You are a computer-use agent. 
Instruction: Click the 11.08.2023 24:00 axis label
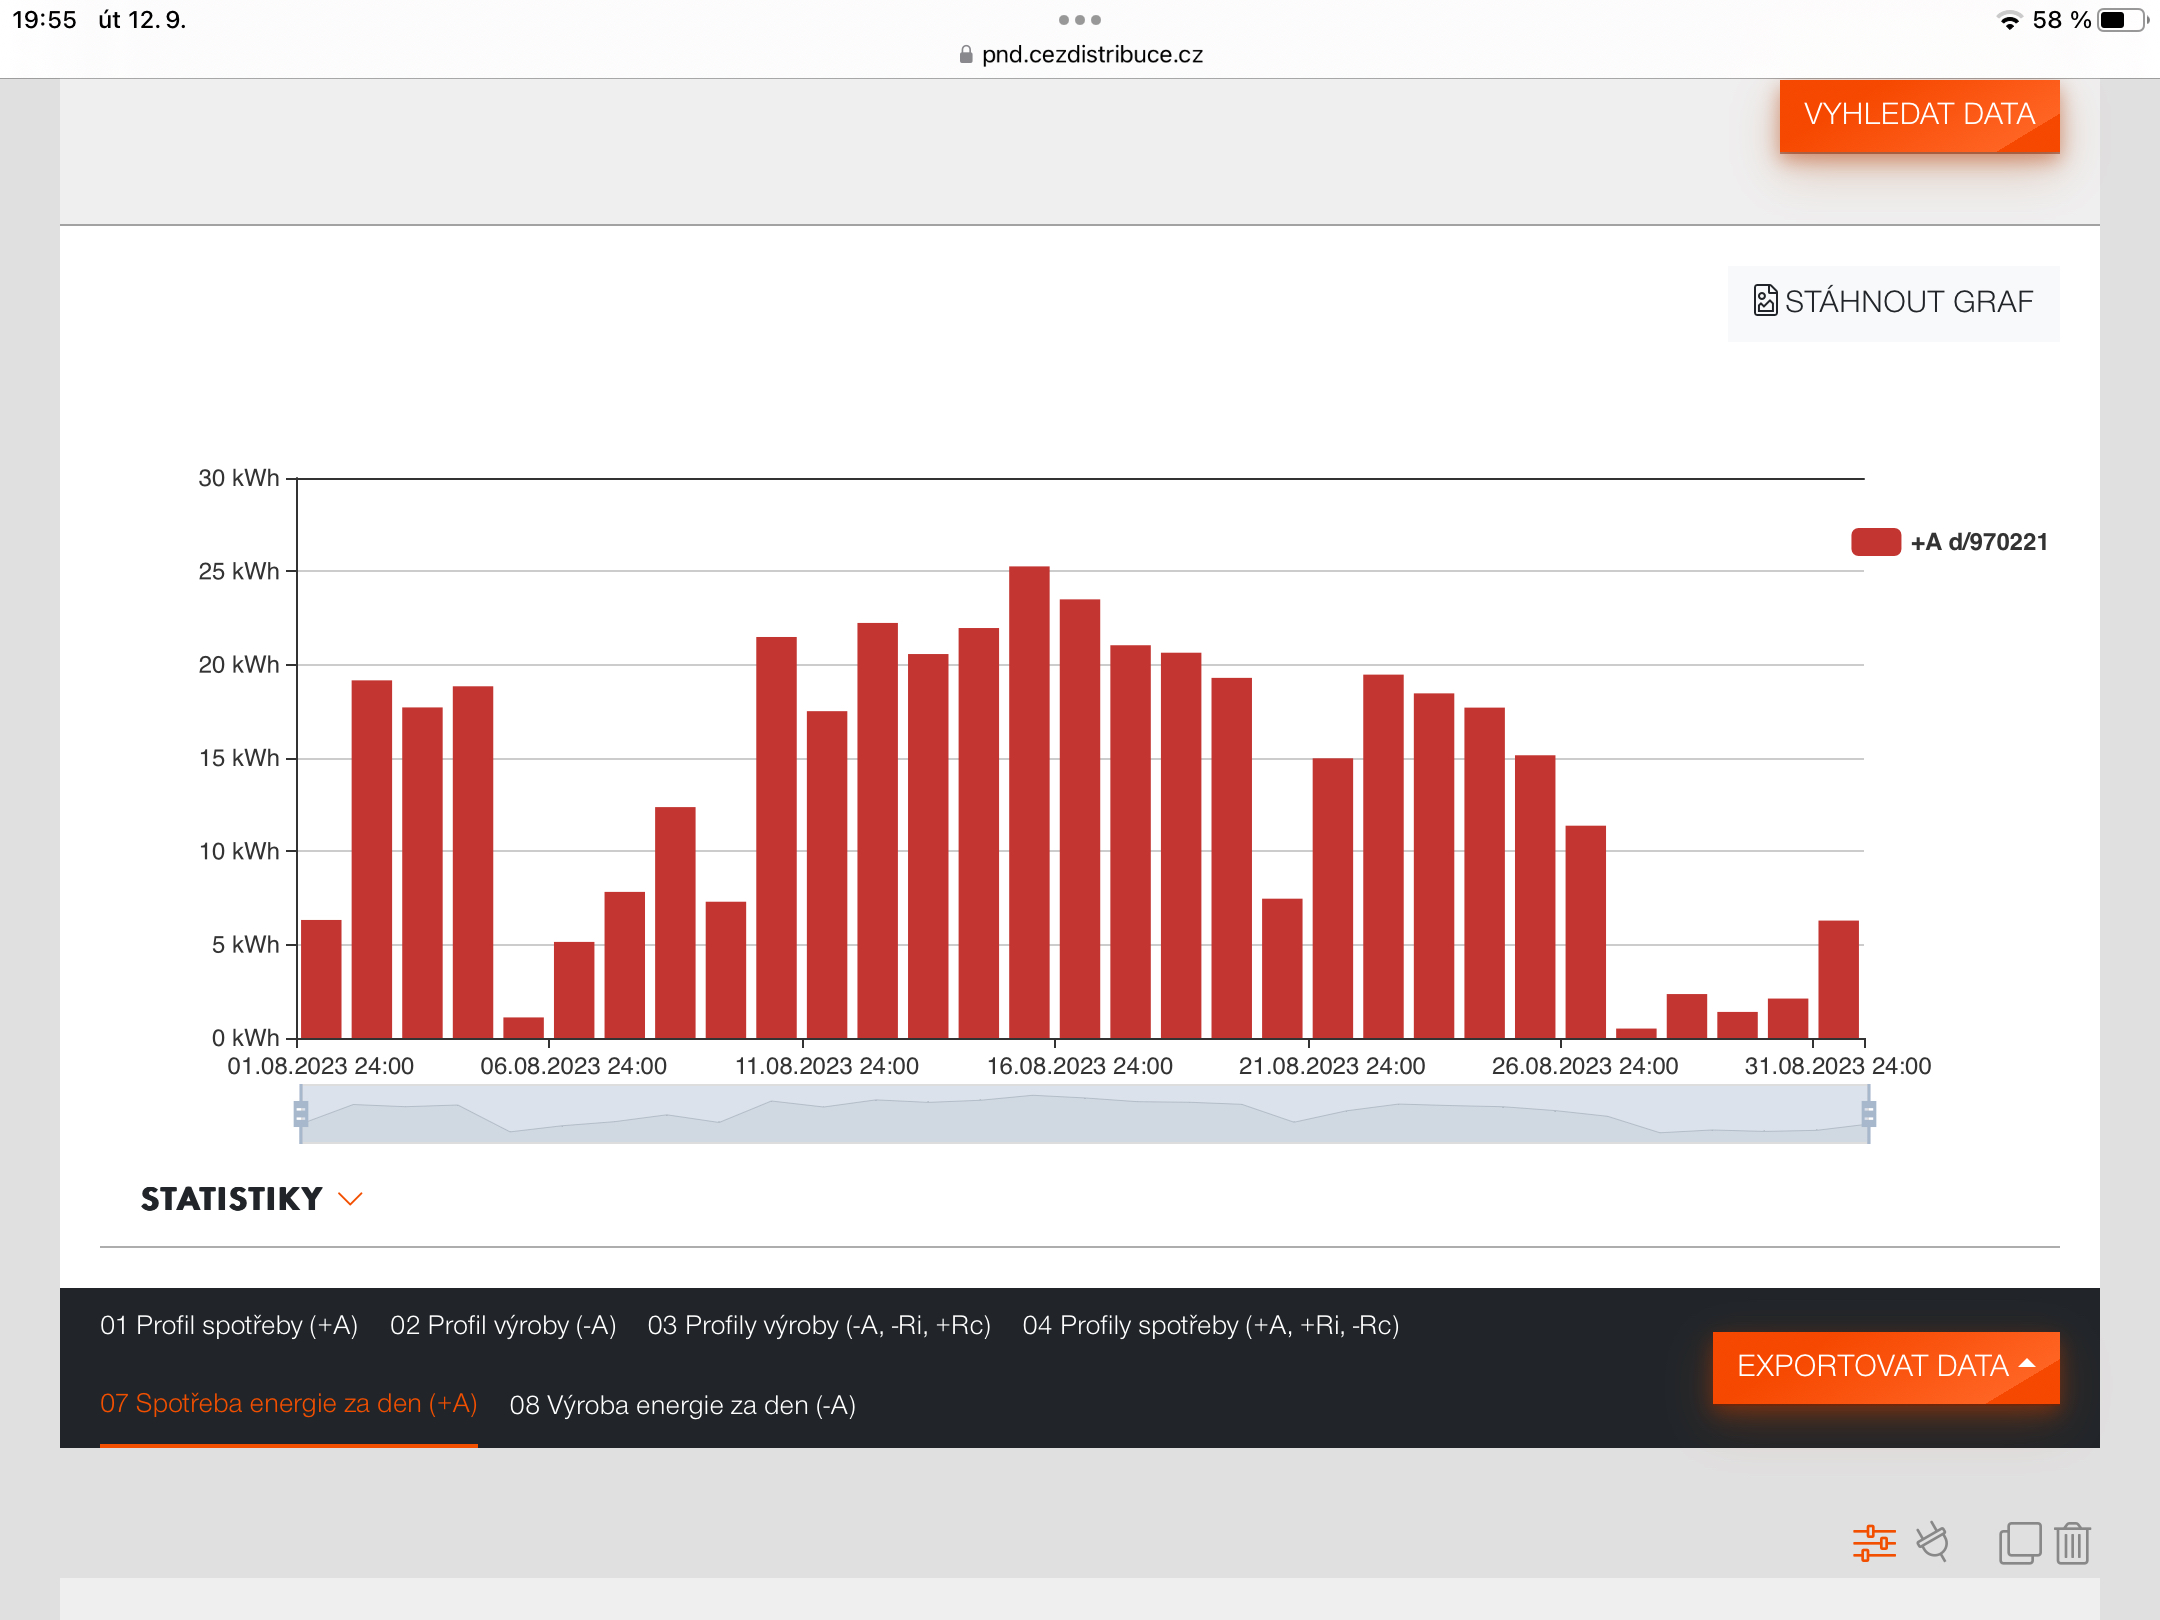(827, 1066)
